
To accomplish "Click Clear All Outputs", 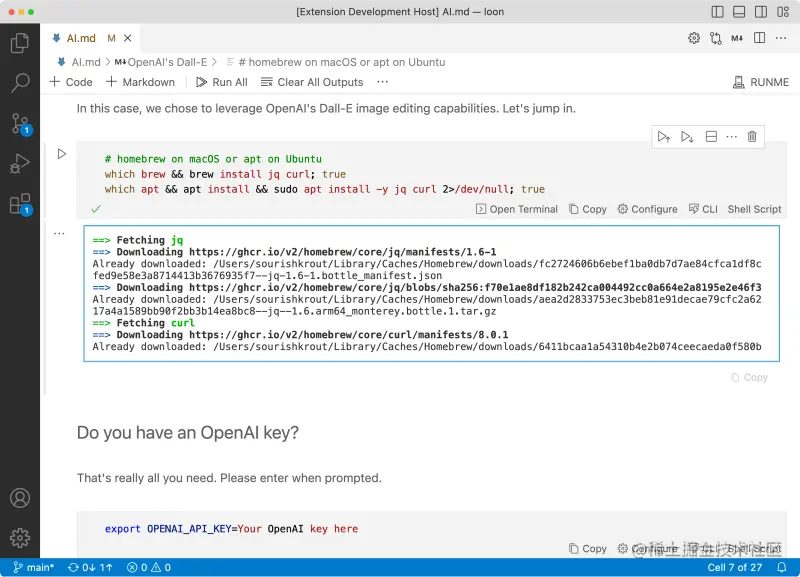I will (312, 82).
